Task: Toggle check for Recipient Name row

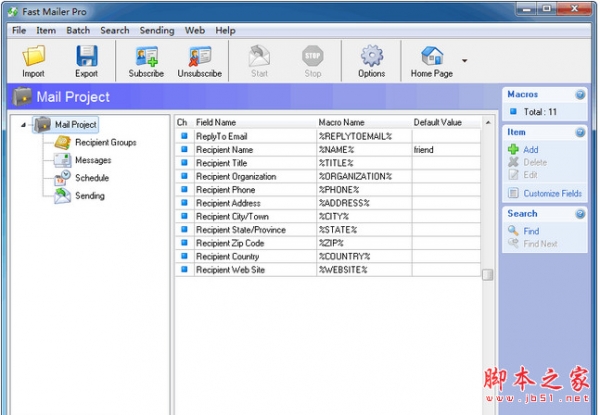Action: point(184,149)
